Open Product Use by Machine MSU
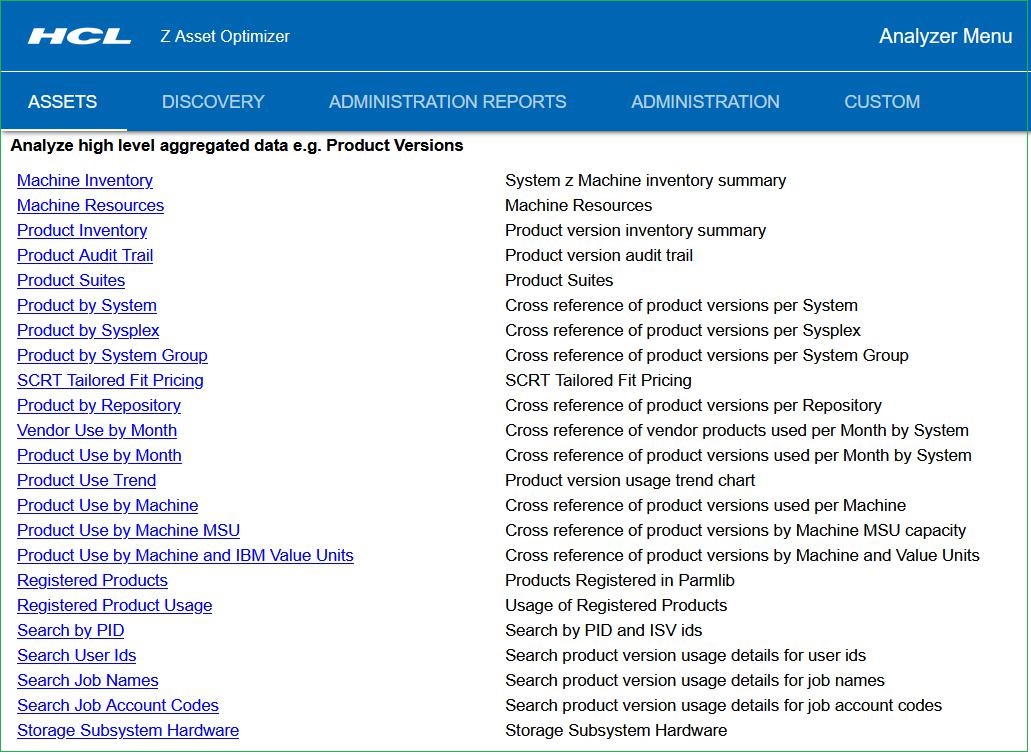The height and width of the screenshot is (755, 1031). point(128,531)
